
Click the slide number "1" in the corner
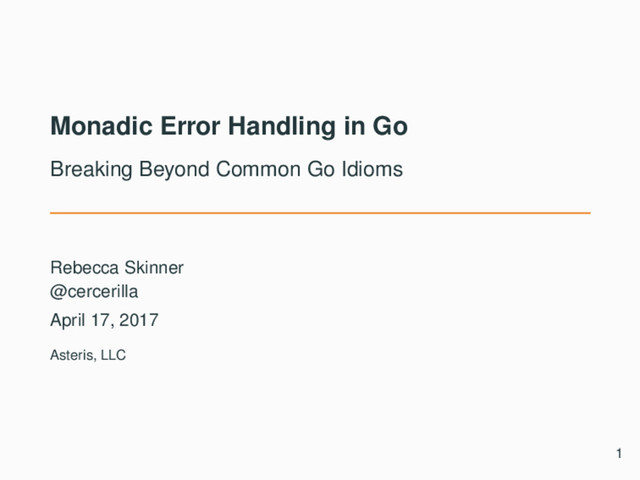(x=620, y=457)
